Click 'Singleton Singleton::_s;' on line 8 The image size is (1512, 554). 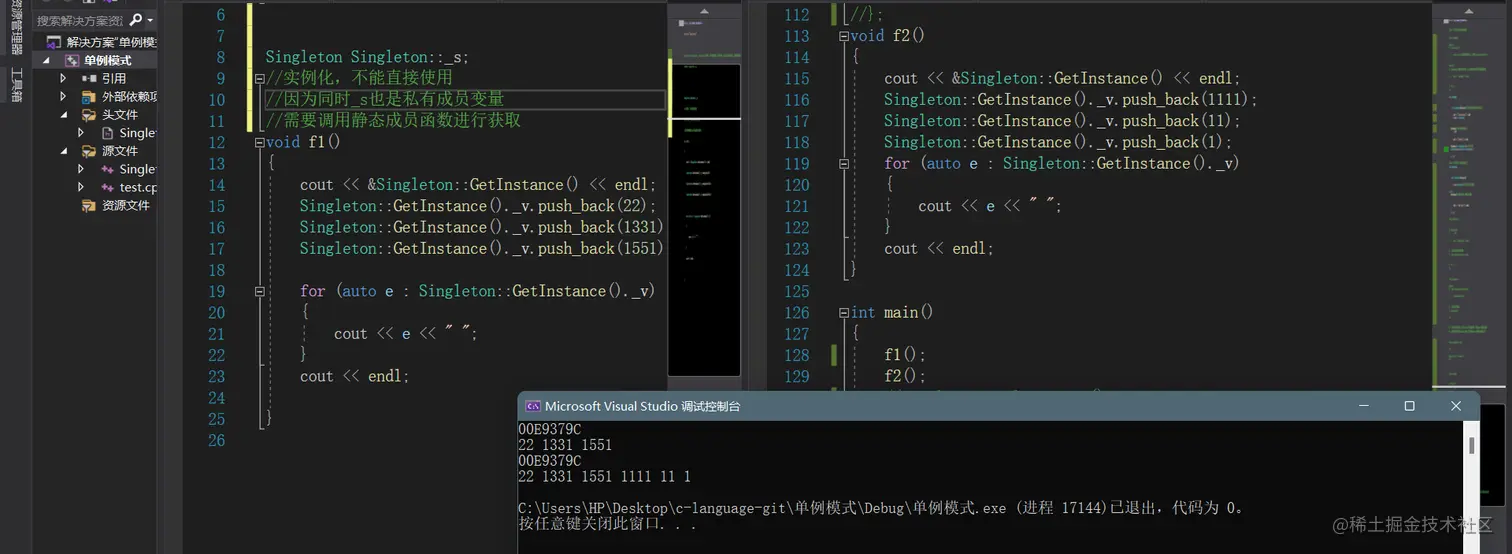coord(367,57)
